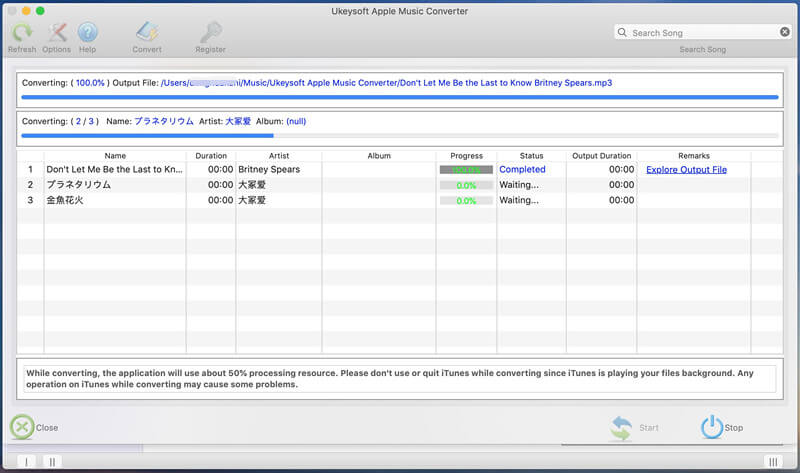The width and height of the screenshot is (800, 473).
Task: Click the Start button
Action: 634,428
